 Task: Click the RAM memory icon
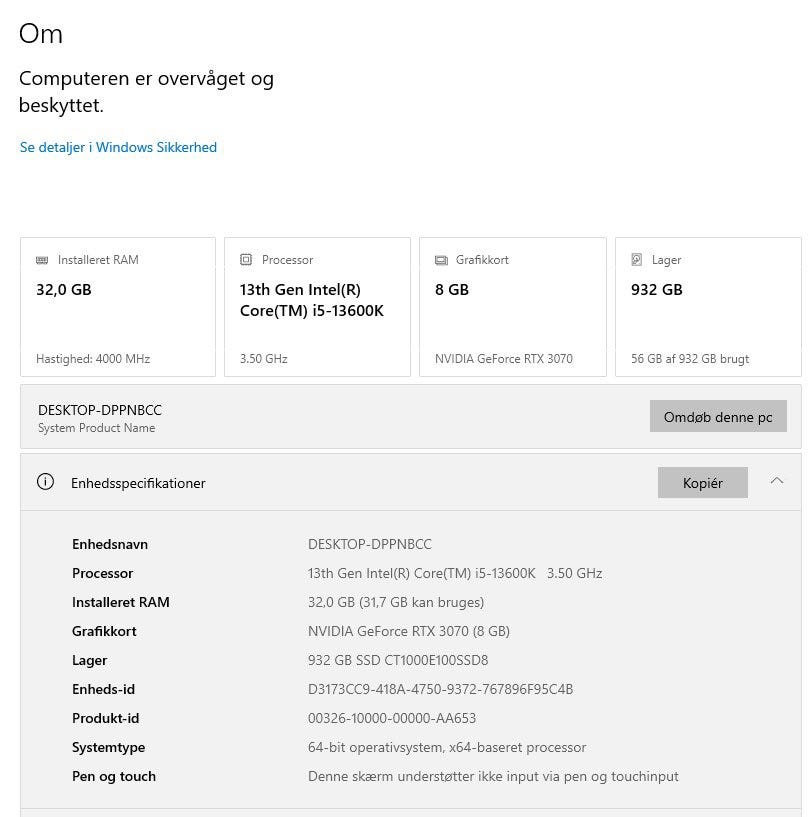coord(42,260)
